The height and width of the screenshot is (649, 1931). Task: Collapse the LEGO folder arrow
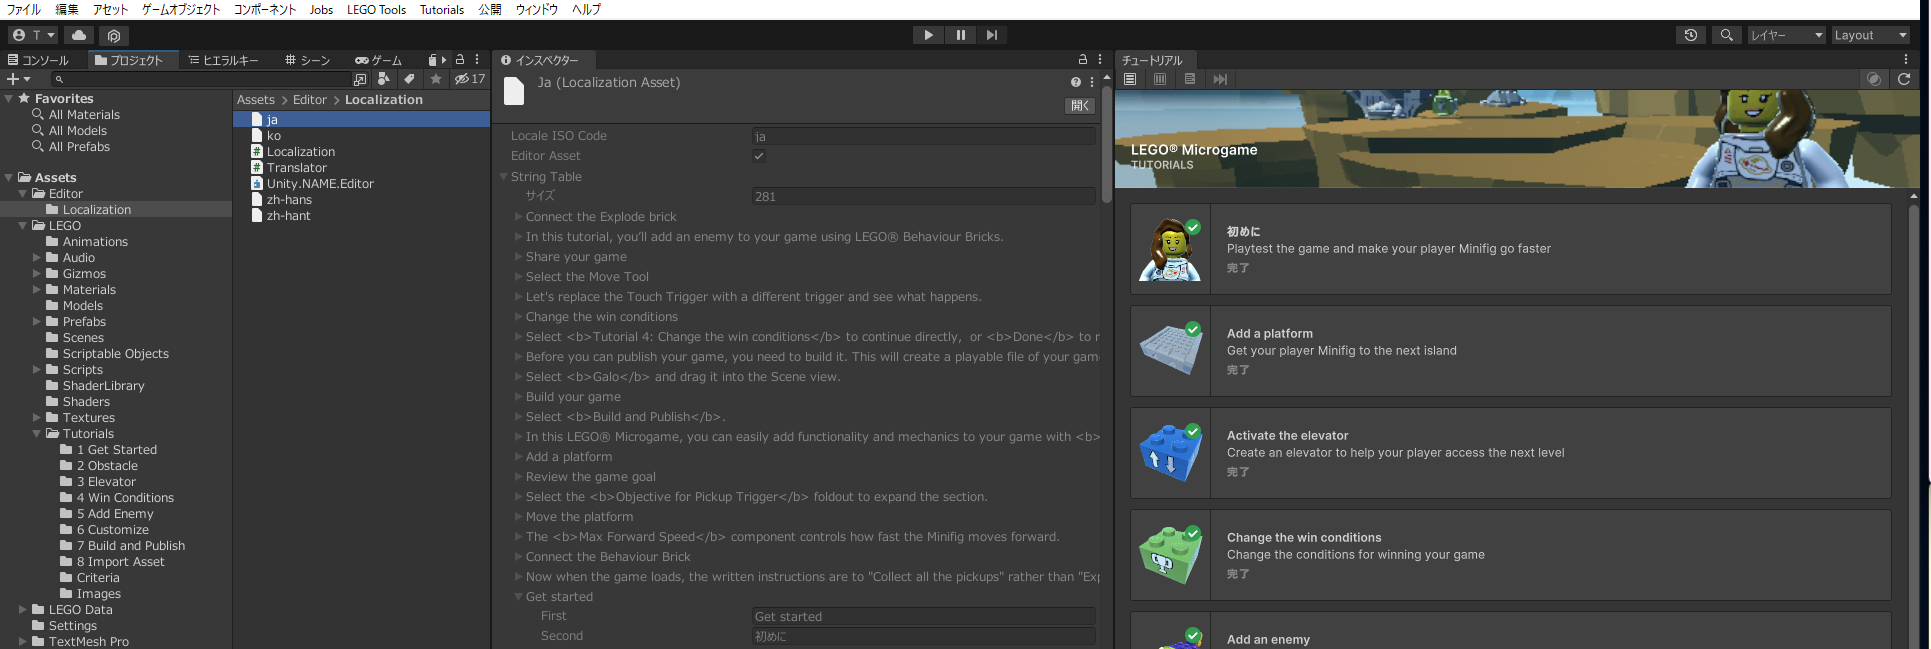click(x=23, y=226)
